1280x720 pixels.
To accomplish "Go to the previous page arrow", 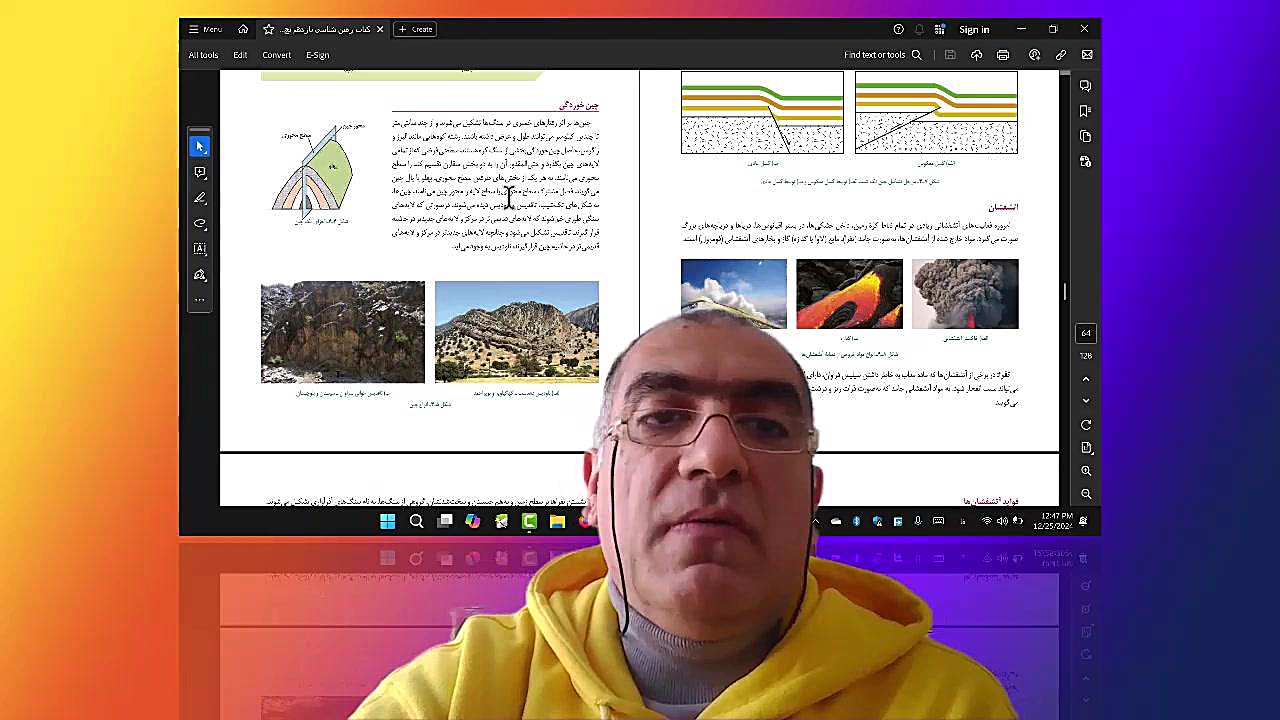I will pyautogui.click(x=1086, y=379).
